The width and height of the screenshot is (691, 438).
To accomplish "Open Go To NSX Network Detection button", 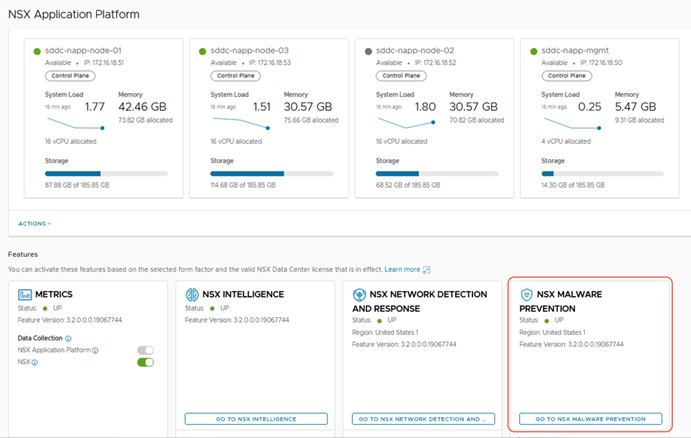I will [422, 419].
